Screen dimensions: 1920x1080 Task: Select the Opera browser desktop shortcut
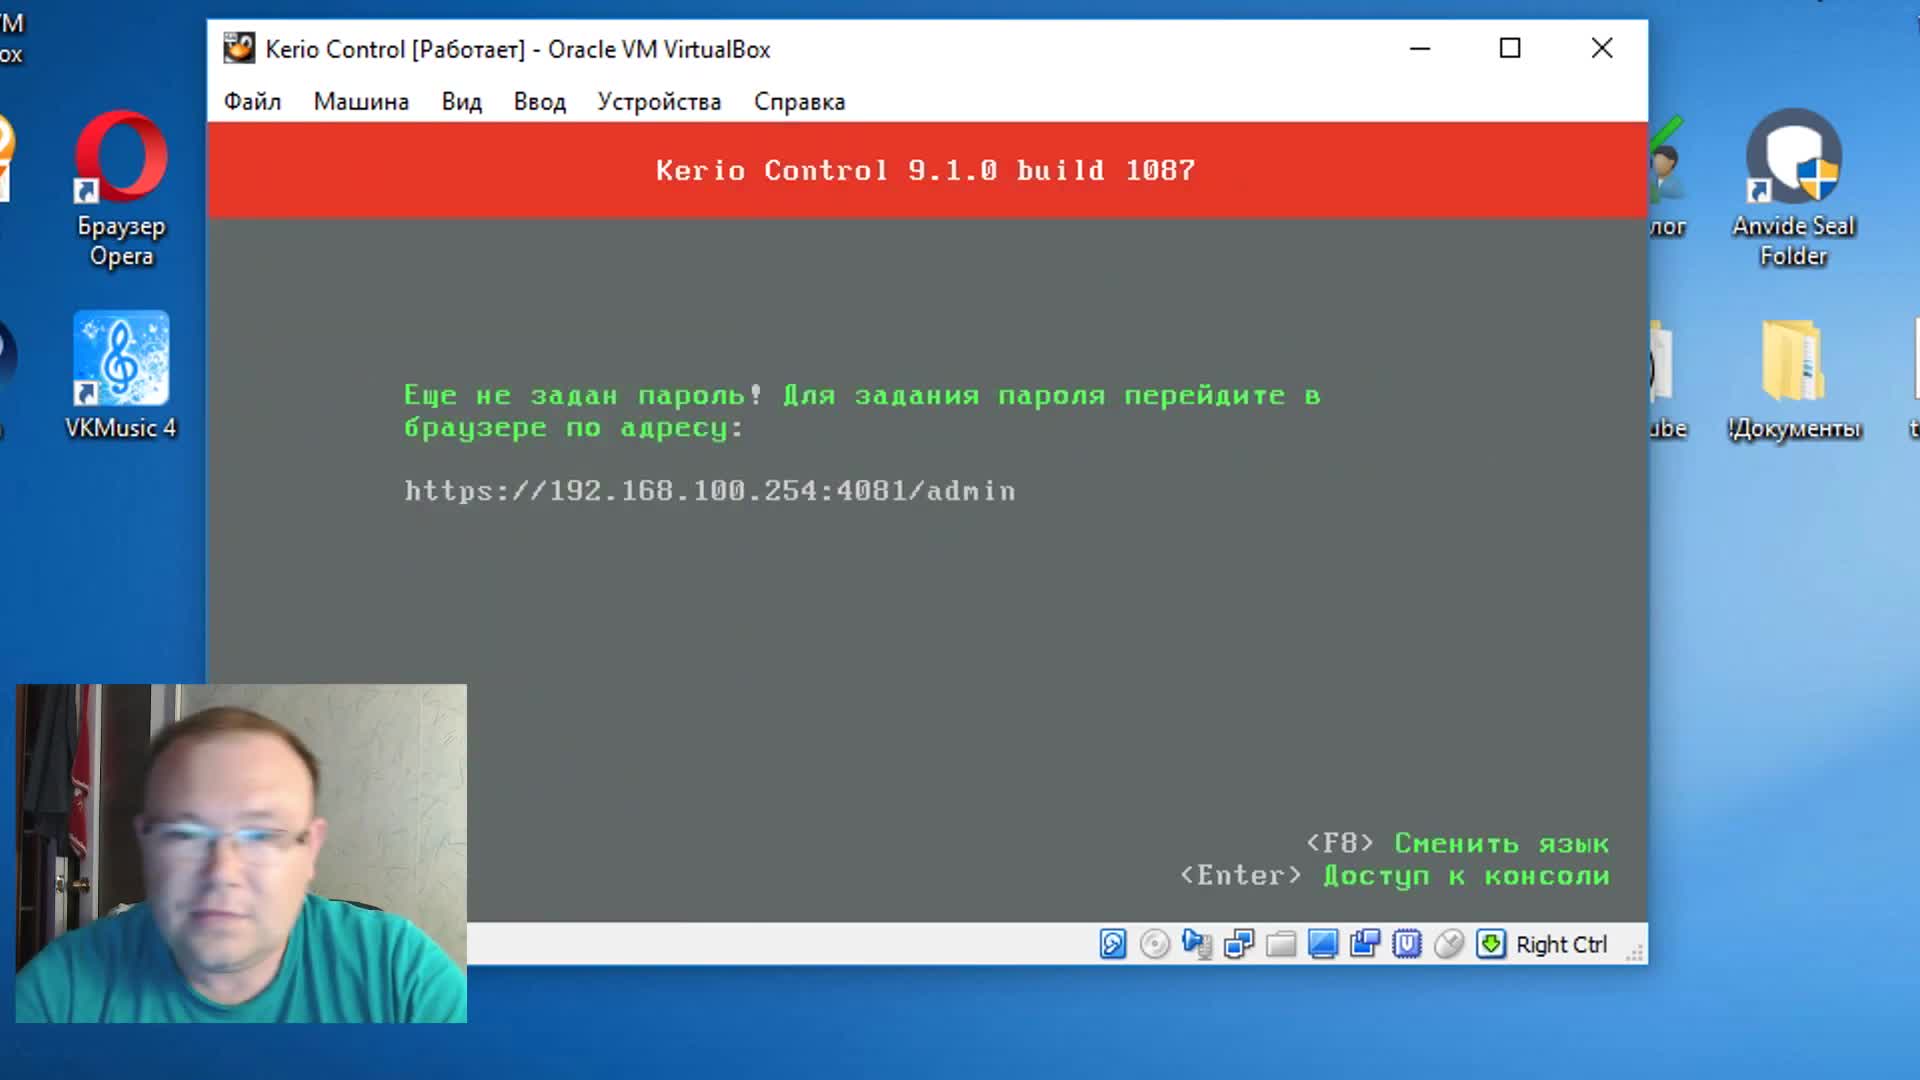[121, 188]
